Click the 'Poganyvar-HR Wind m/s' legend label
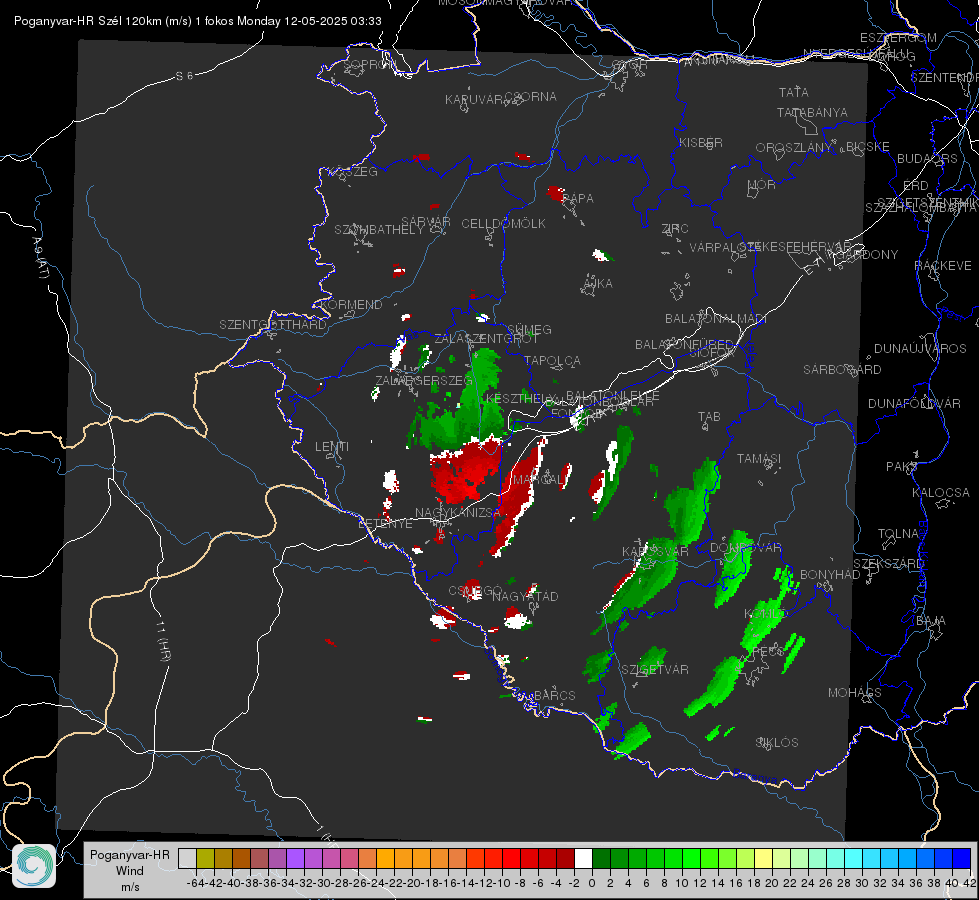 coord(130,871)
